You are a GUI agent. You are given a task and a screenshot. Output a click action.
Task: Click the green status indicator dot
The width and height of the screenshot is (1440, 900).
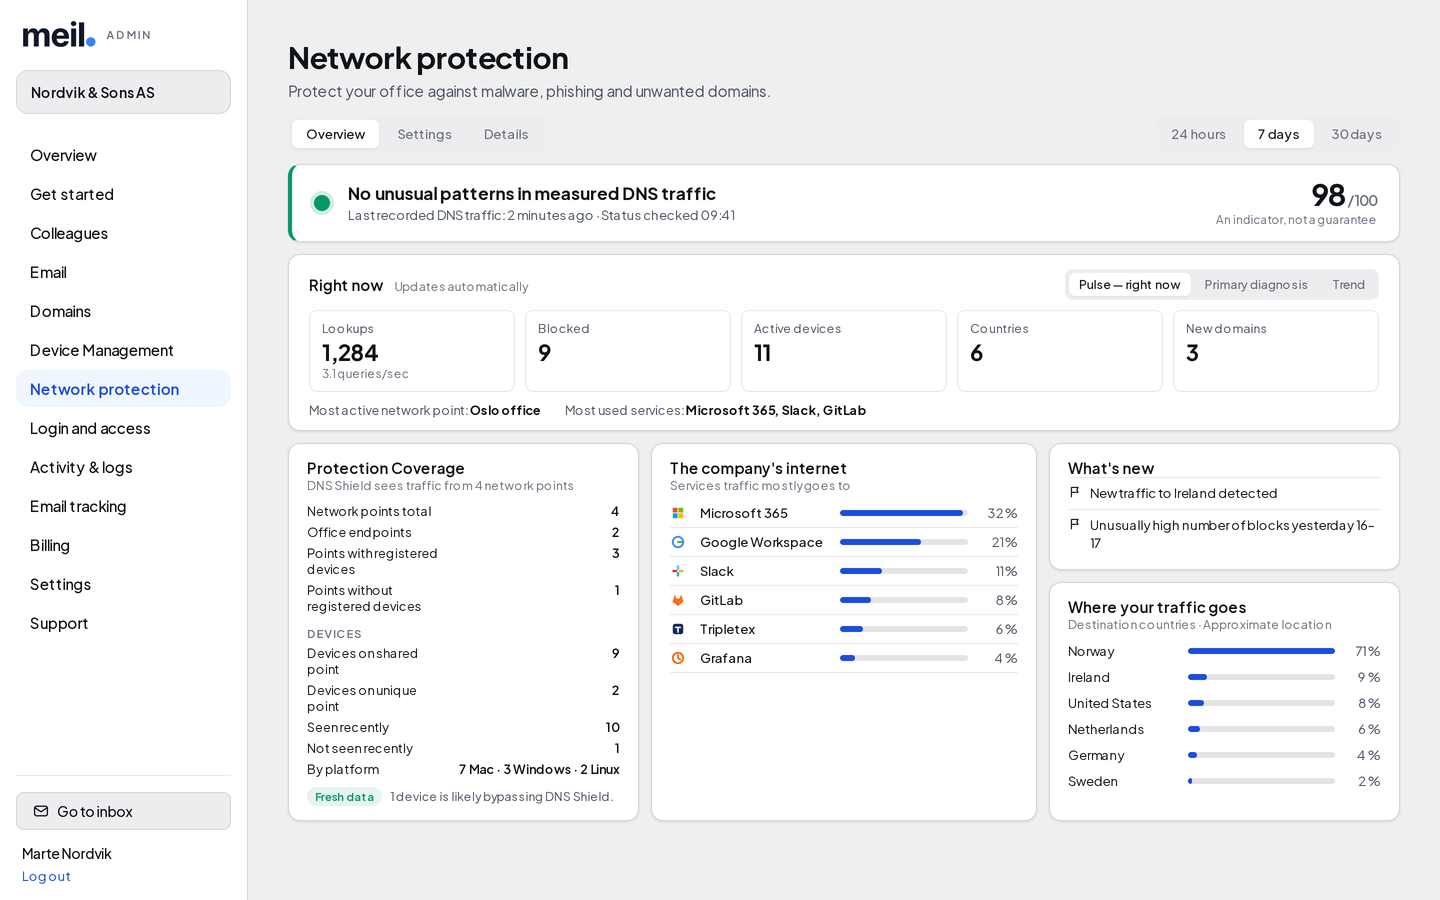click(x=322, y=203)
